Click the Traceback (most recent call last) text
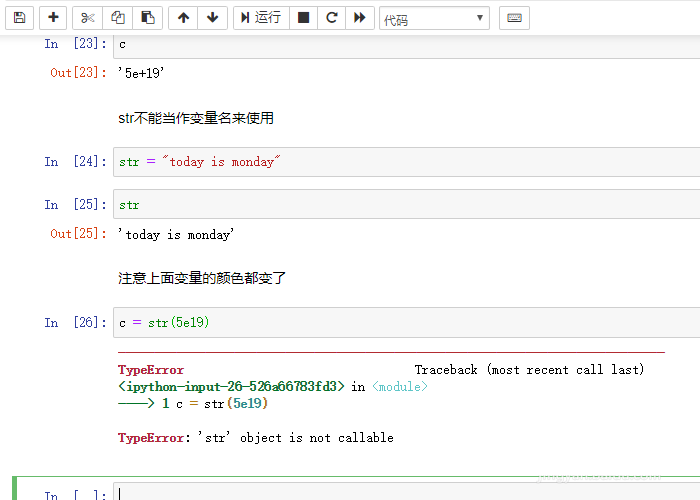 pyautogui.click(x=529, y=370)
